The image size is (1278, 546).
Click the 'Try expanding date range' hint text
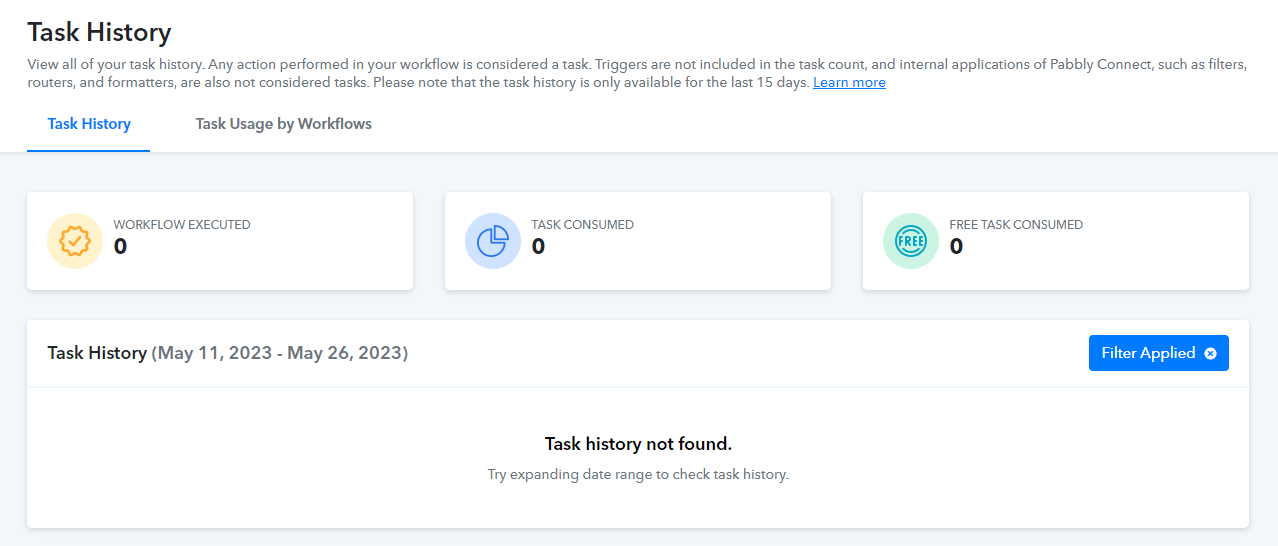point(638,474)
